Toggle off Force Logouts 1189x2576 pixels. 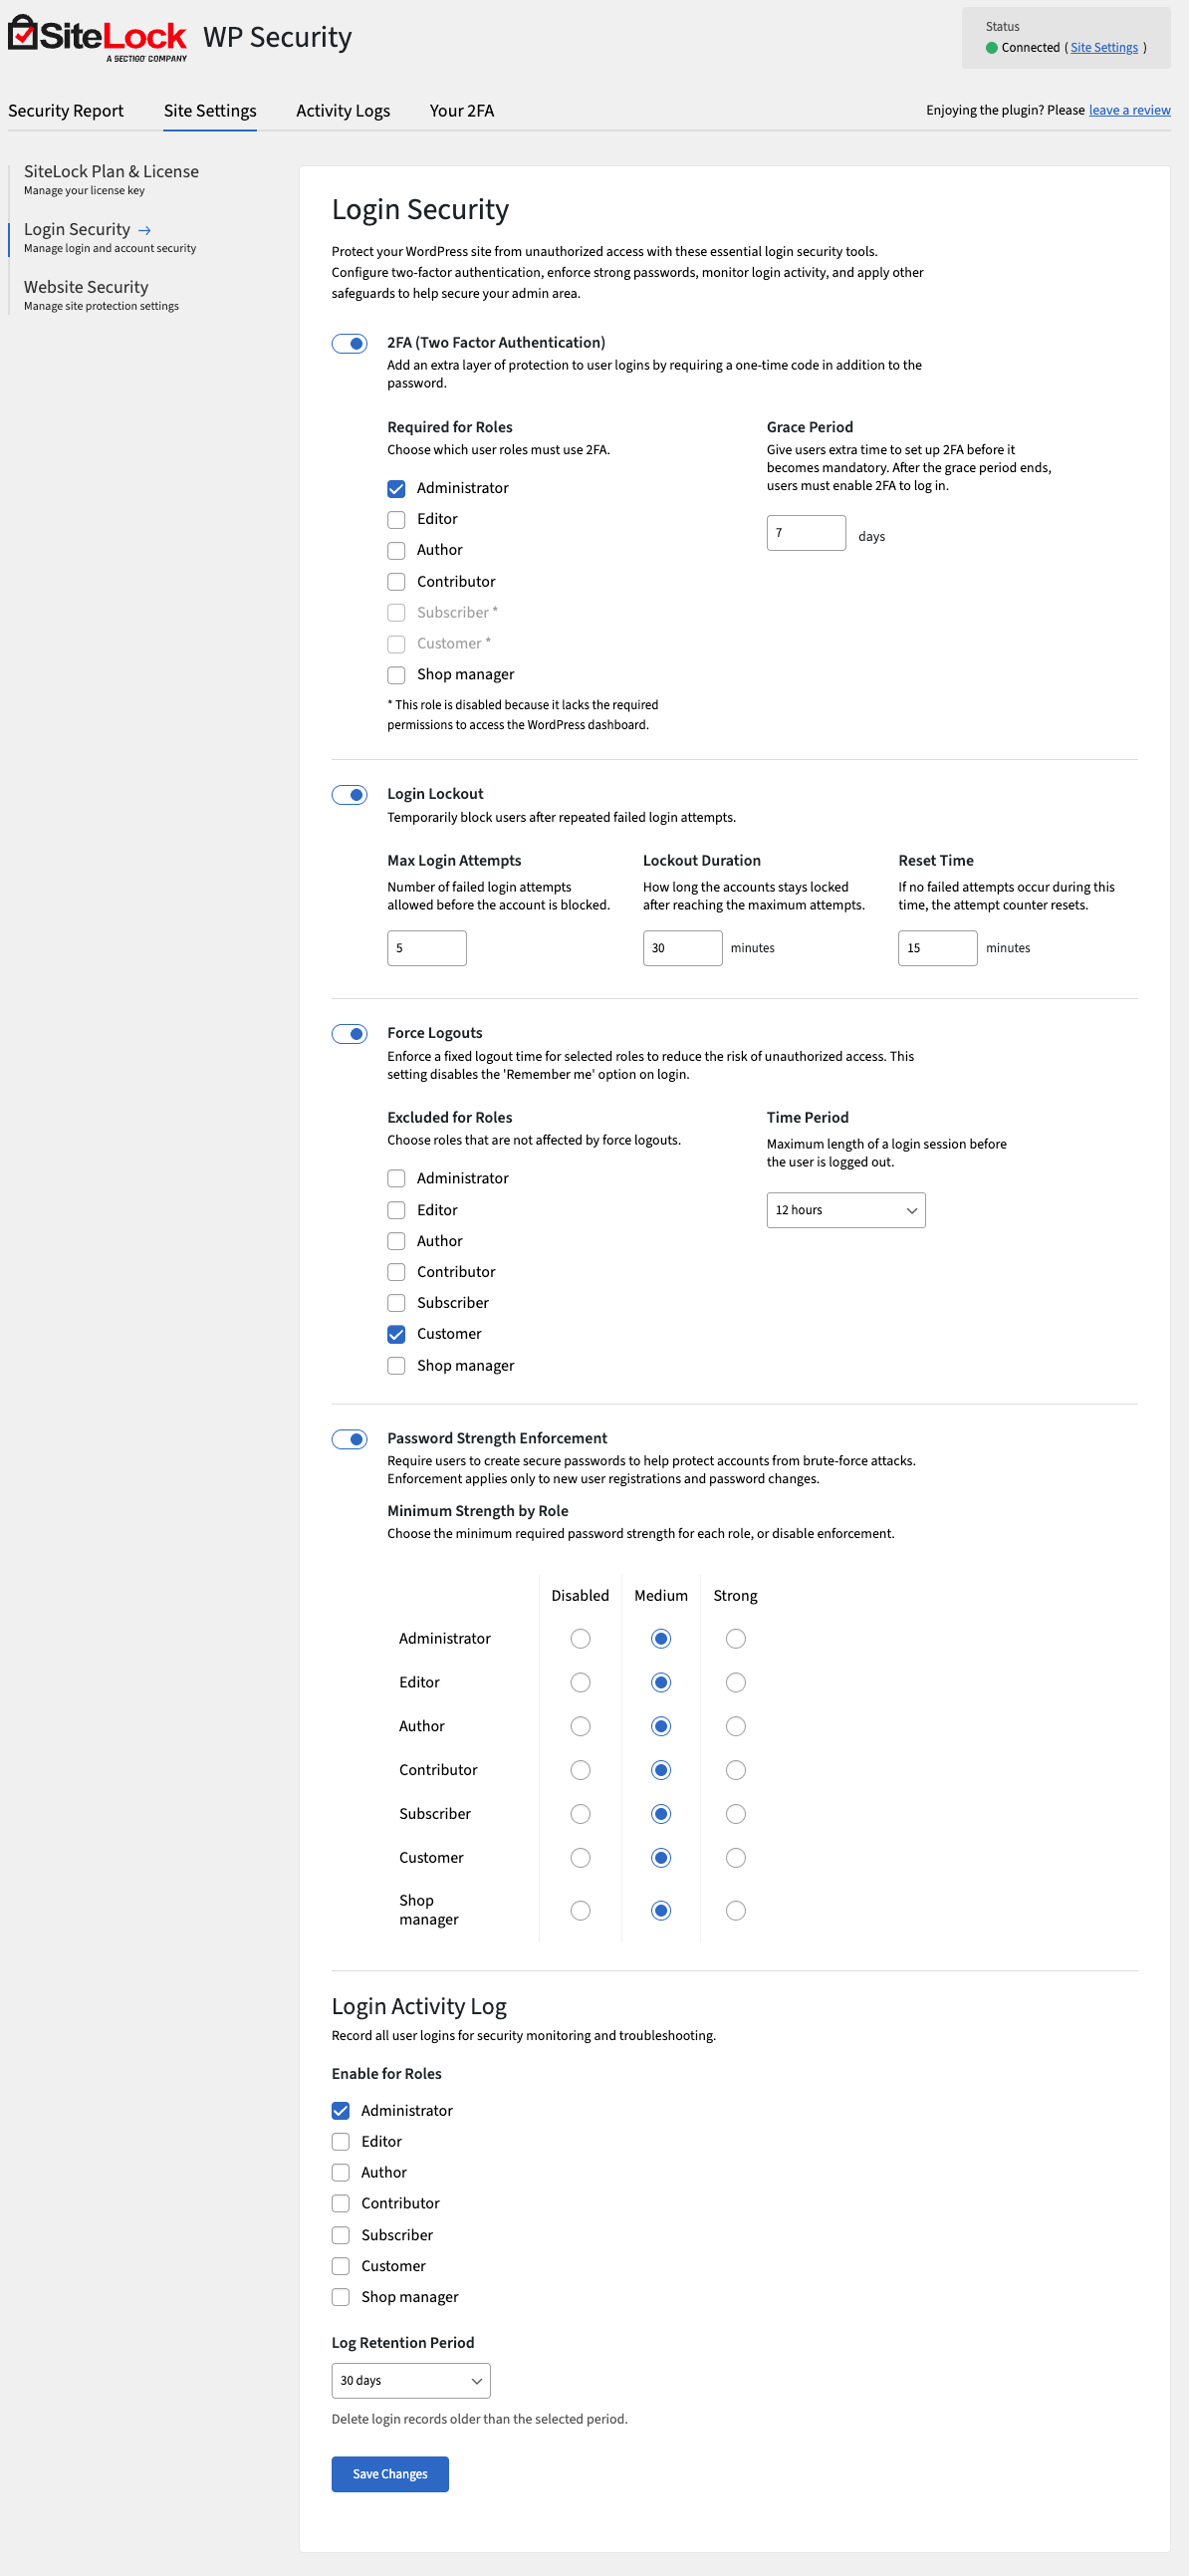click(350, 1033)
